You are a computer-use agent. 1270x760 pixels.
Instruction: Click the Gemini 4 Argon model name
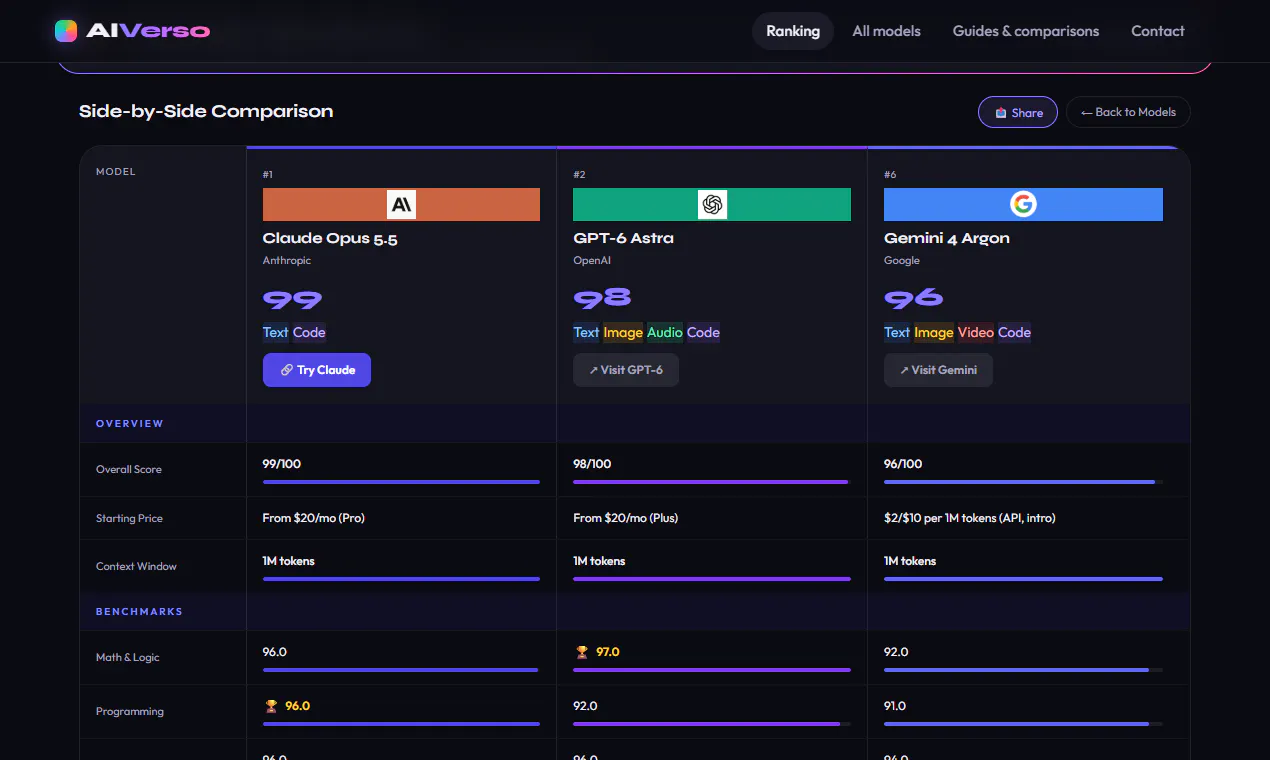pyautogui.click(x=946, y=238)
